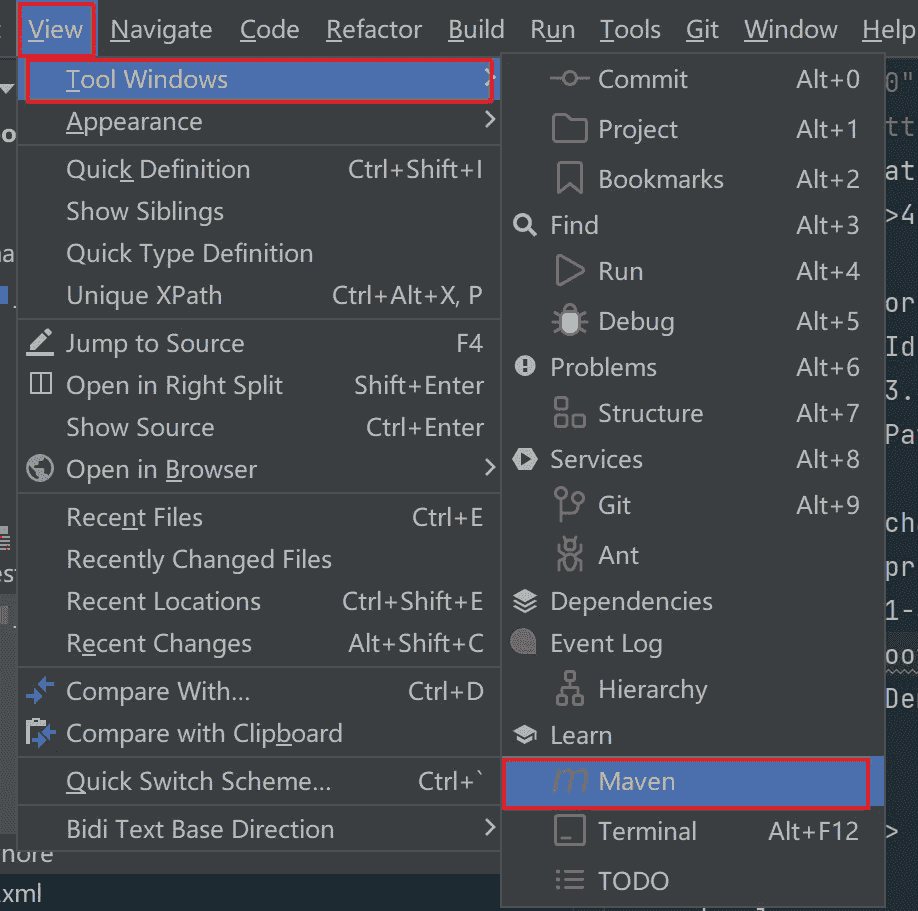Click the Commit tool window icon
Image resolution: width=918 pixels, height=911 pixels.
569,79
